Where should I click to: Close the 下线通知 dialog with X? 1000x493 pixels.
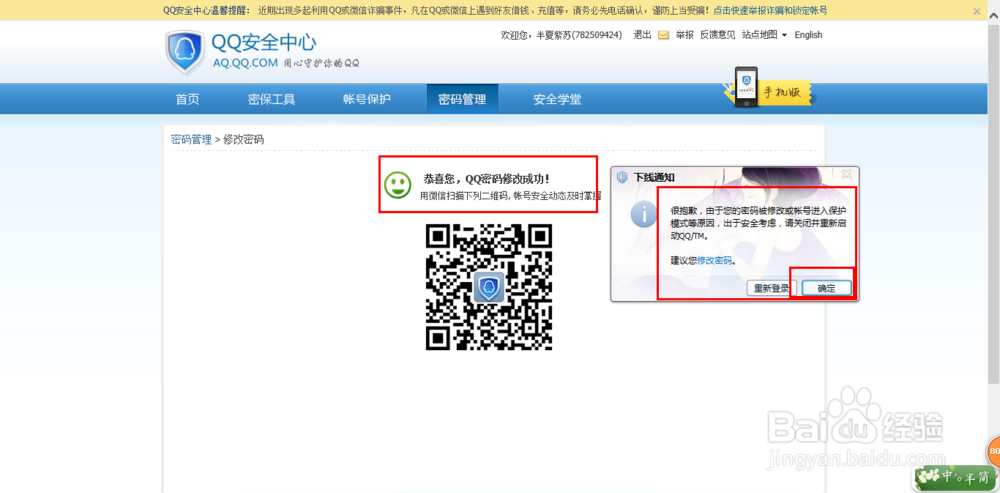[846, 173]
